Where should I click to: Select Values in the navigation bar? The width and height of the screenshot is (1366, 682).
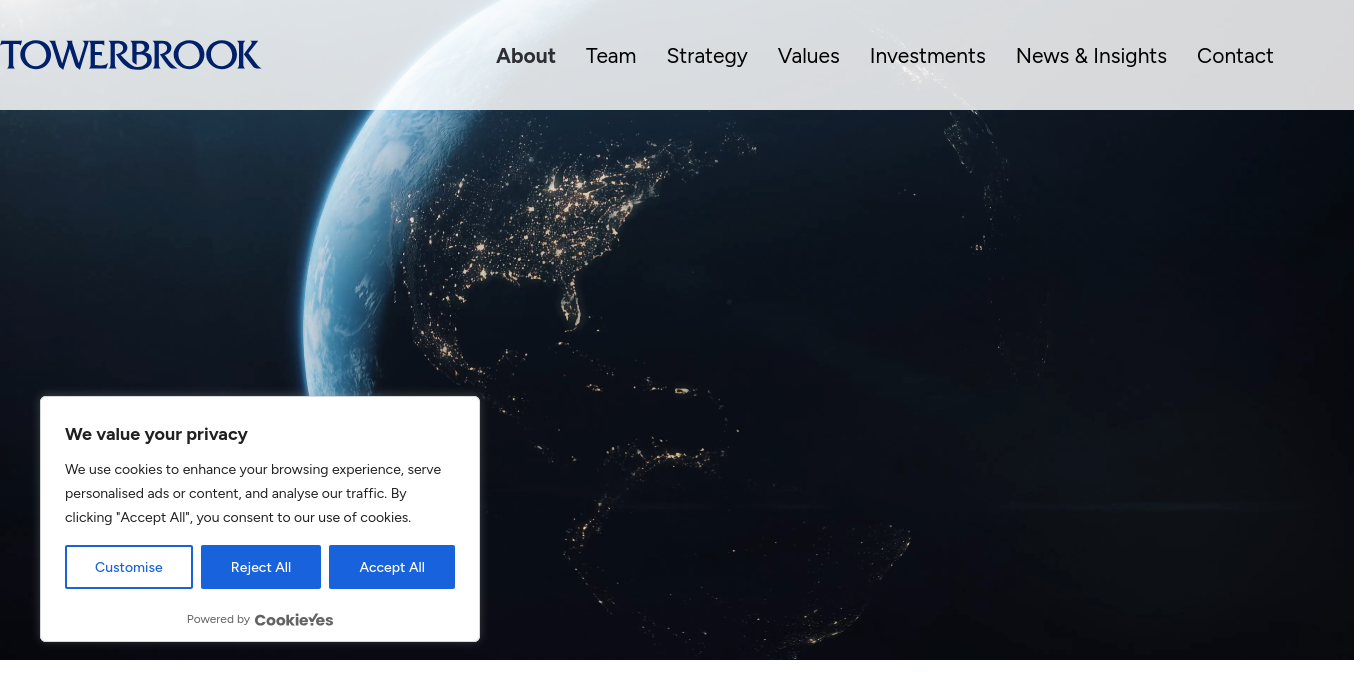point(808,56)
